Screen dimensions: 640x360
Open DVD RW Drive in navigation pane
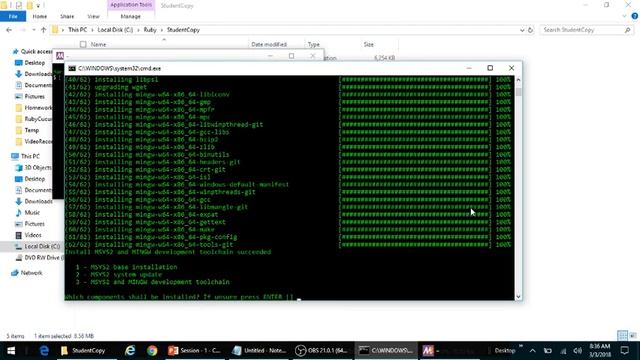(x=39, y=258)
